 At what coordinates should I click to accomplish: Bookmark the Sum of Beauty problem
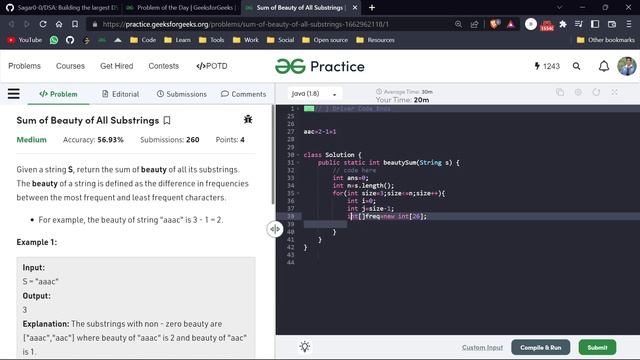(167, 120)
